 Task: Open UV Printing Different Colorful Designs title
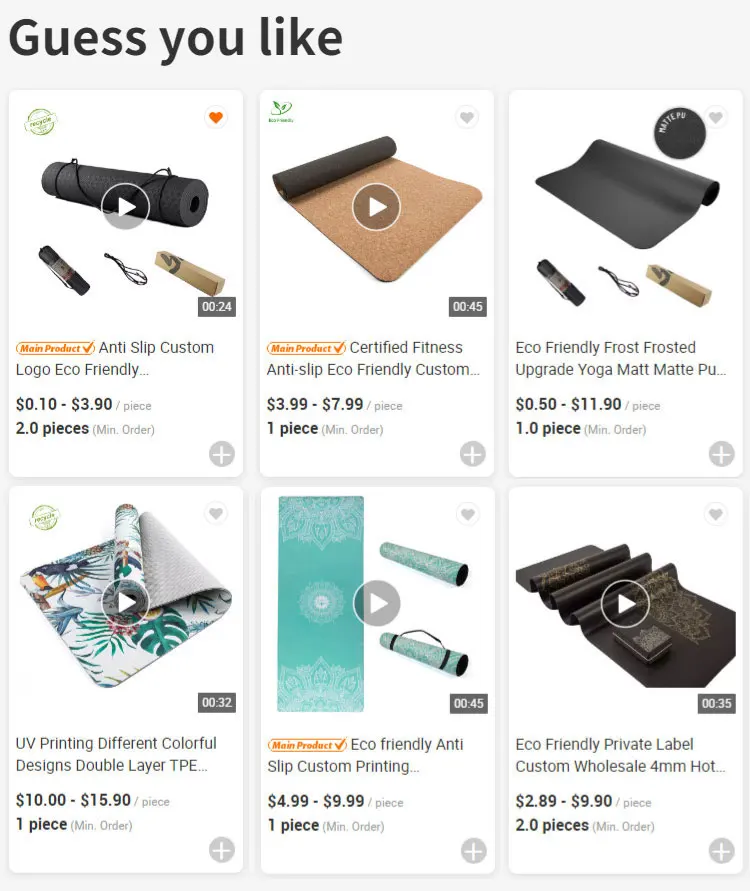tap(116, 754)
